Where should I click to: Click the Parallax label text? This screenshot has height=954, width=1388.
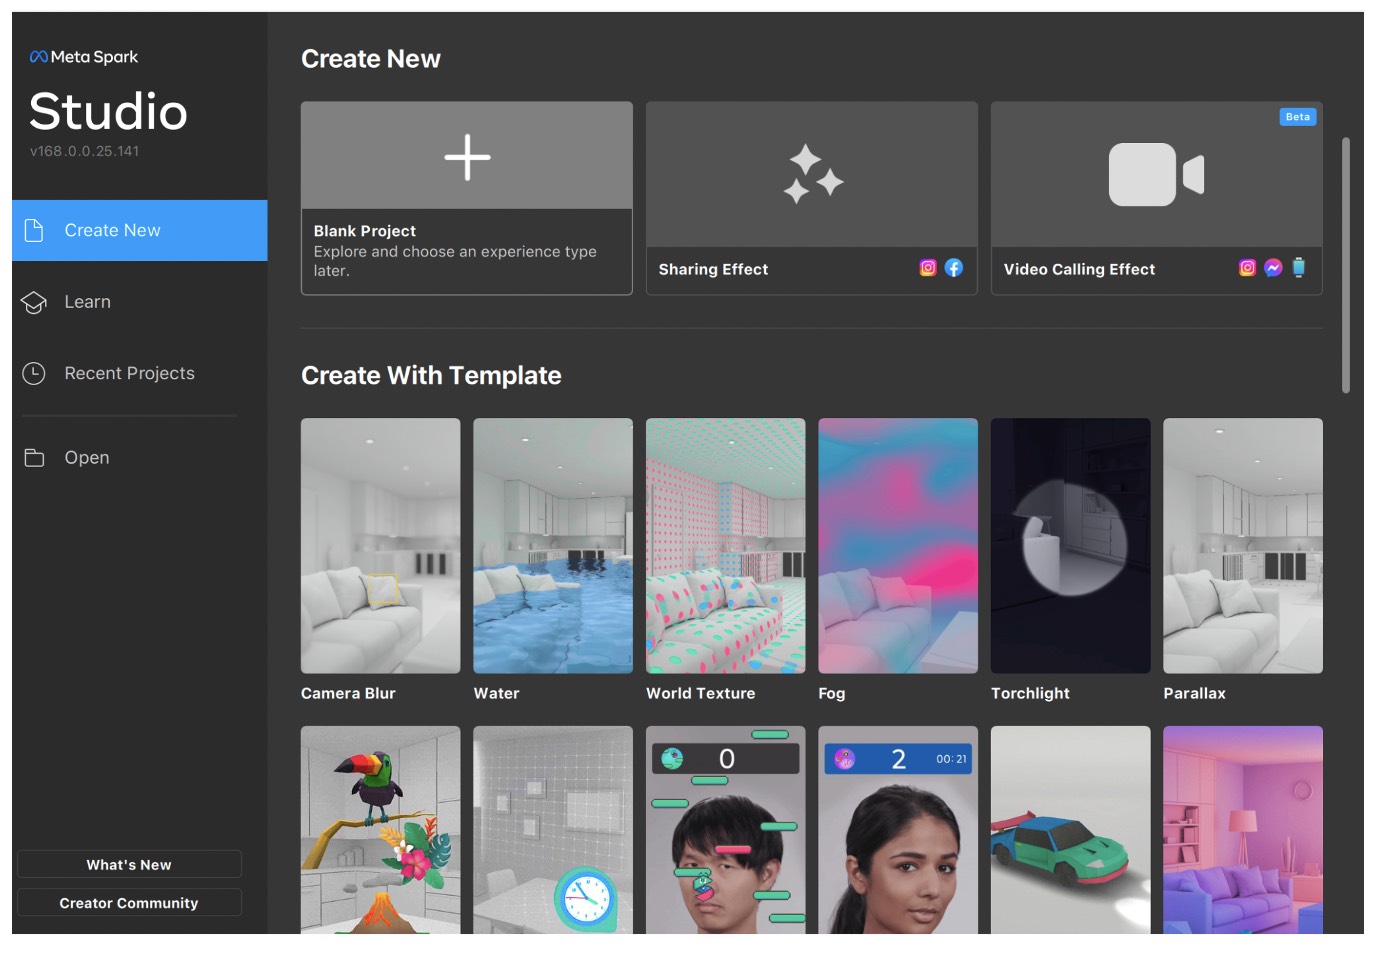(1194, 693)
